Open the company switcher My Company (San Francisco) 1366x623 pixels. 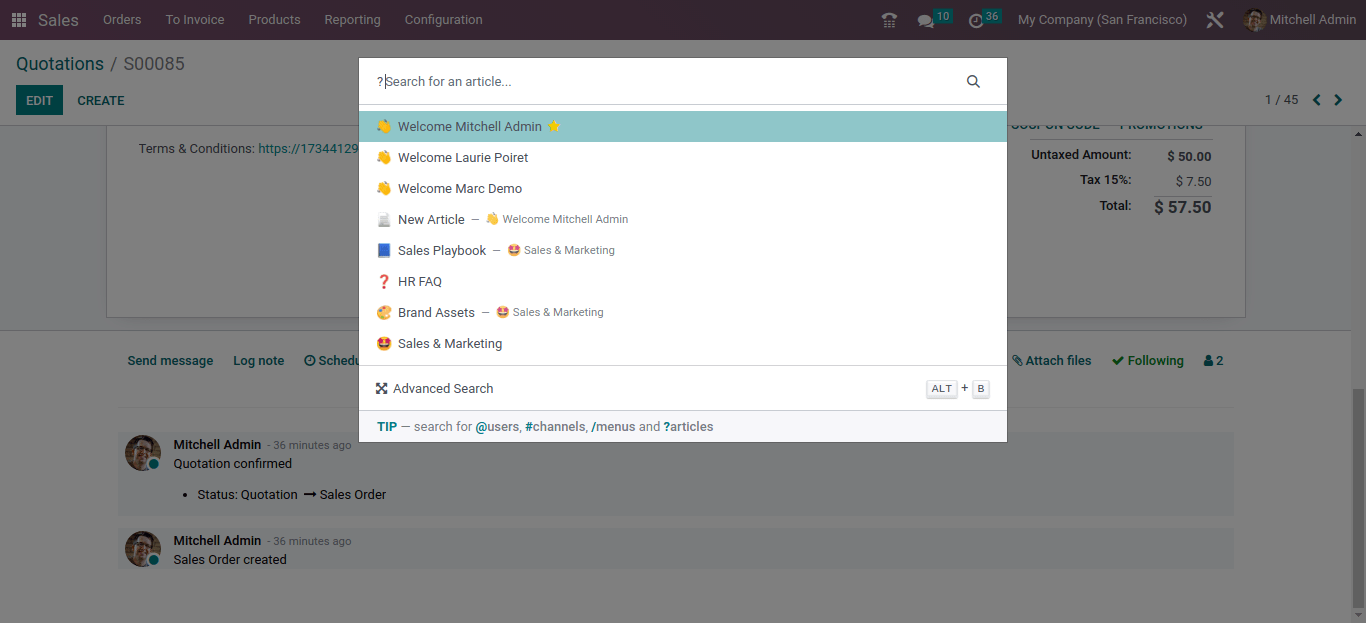pyautogui.click(x=1102, y=20)
